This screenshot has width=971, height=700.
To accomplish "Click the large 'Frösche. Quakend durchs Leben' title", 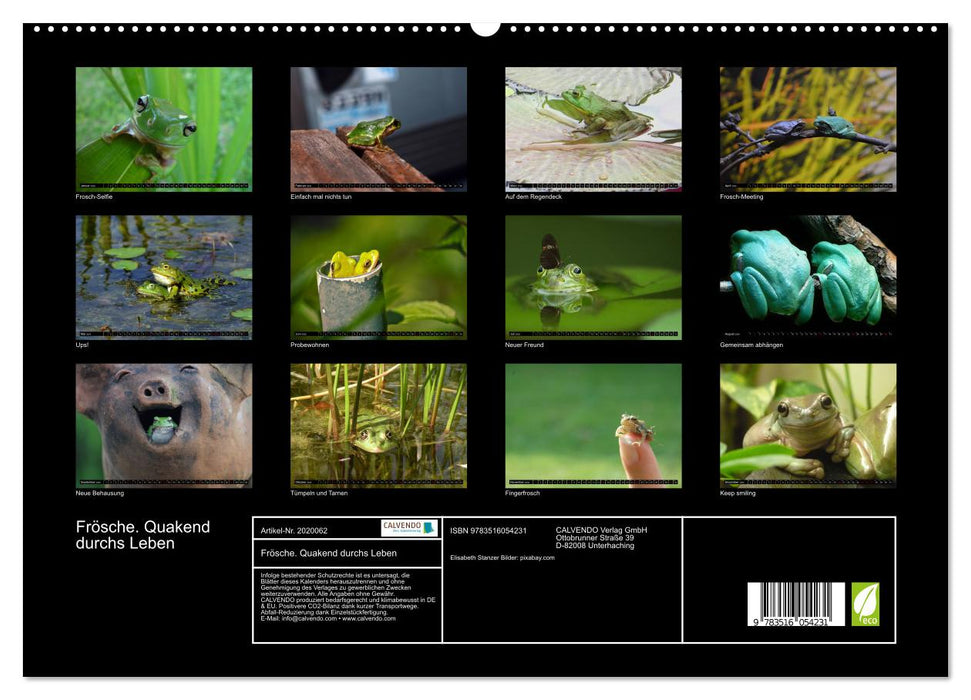I will 143,535.
